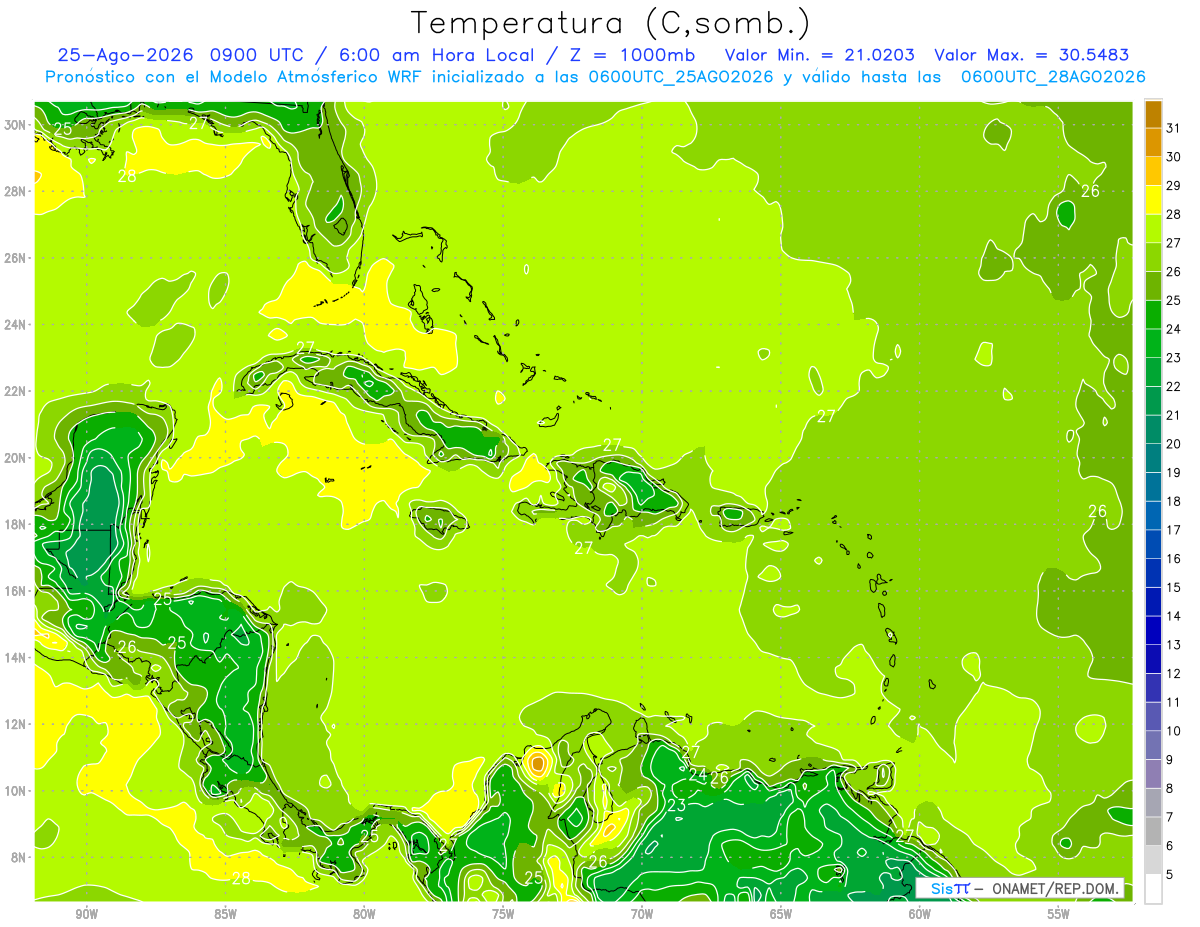This screenshot has height=927, width=1200.
Task: Click the "21" label on color scale
Action: point(1174,415)
